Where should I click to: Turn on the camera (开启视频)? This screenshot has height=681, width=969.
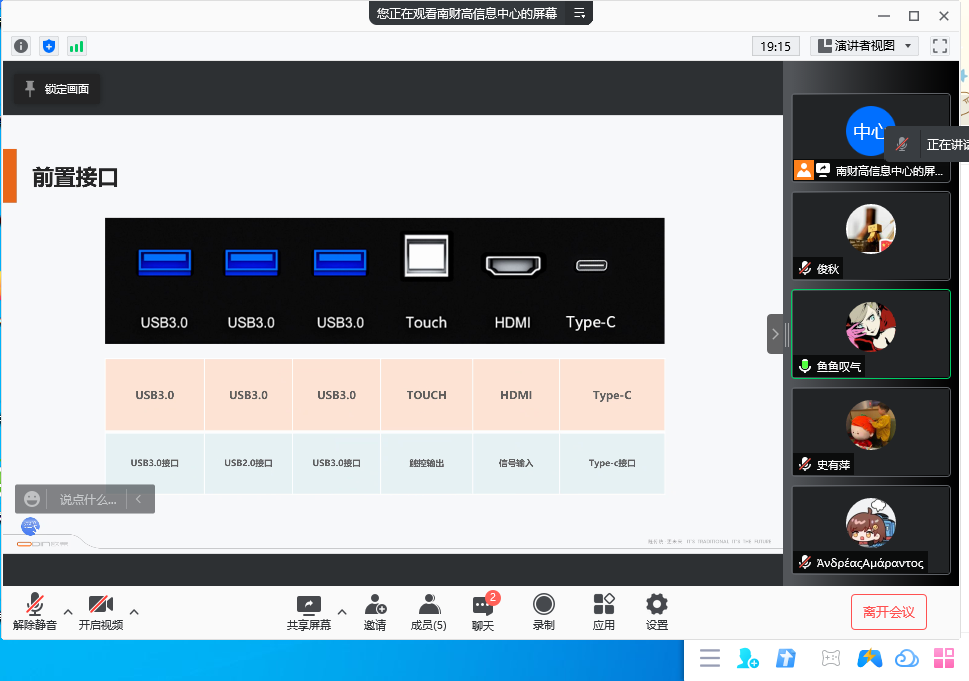point(100,612)
